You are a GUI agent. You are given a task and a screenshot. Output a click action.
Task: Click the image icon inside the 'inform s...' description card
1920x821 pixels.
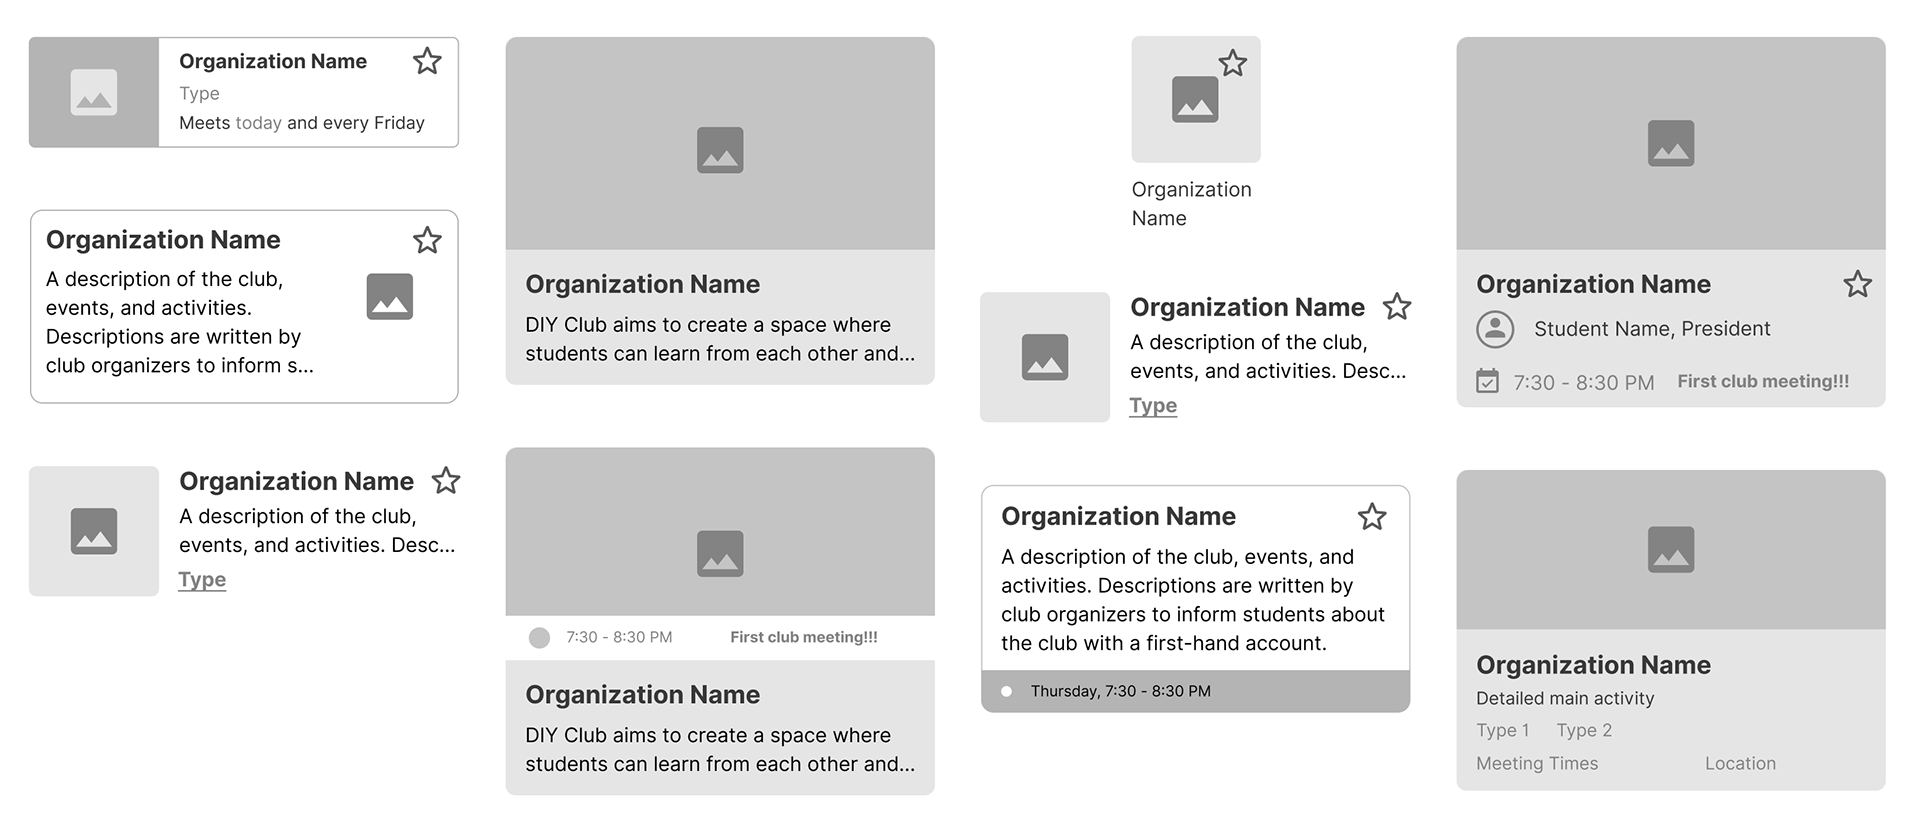(x=390, y=297)
